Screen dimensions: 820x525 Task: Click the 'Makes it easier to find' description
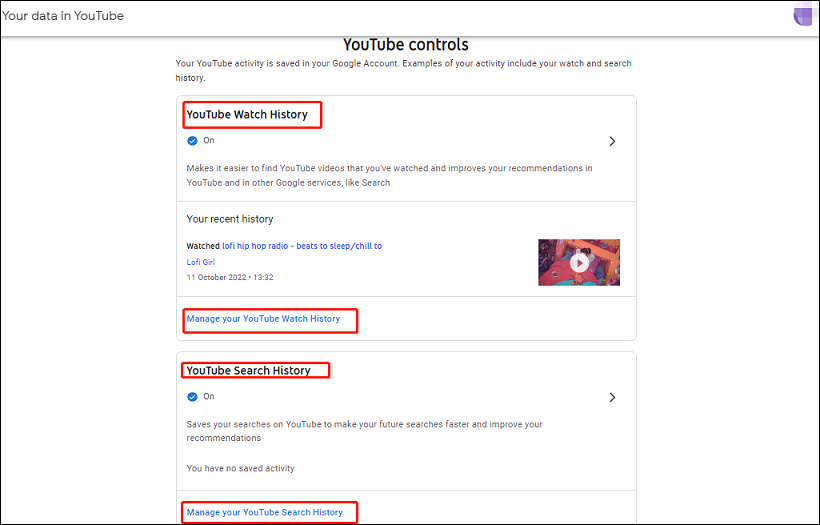pos(390,176)
